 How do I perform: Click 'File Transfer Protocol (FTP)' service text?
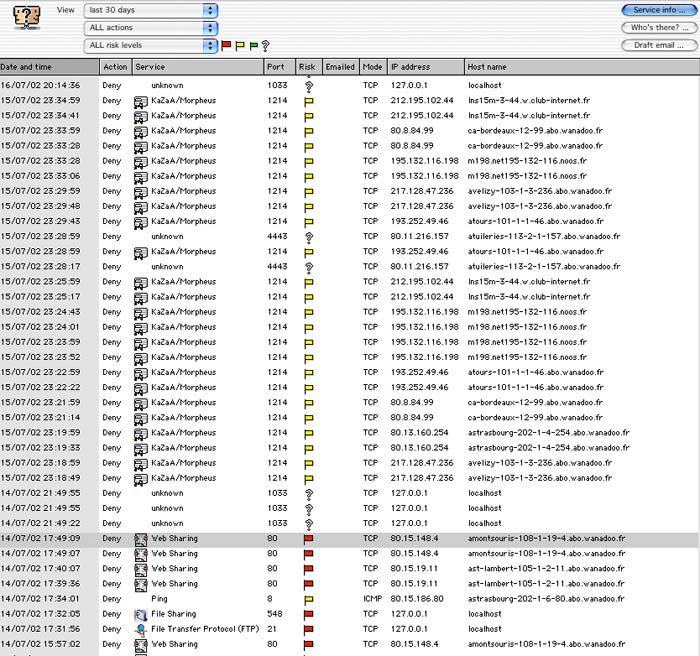click(x=205, y=629)
